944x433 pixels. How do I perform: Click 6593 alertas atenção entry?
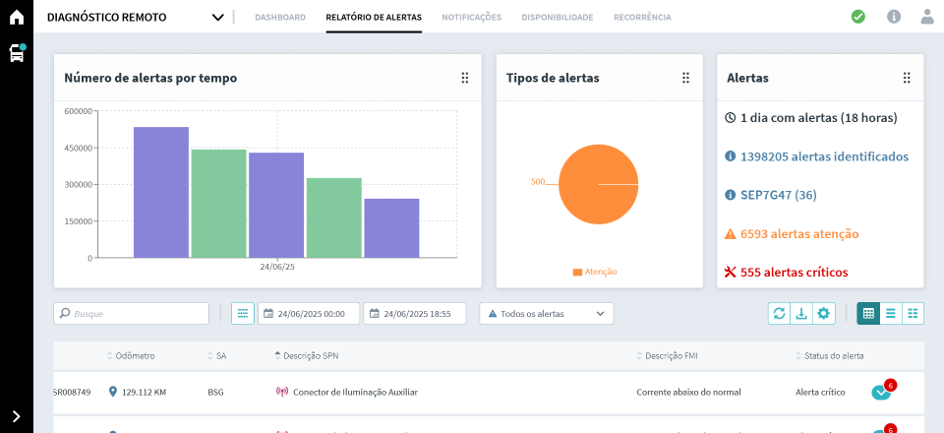click(800, 234)
